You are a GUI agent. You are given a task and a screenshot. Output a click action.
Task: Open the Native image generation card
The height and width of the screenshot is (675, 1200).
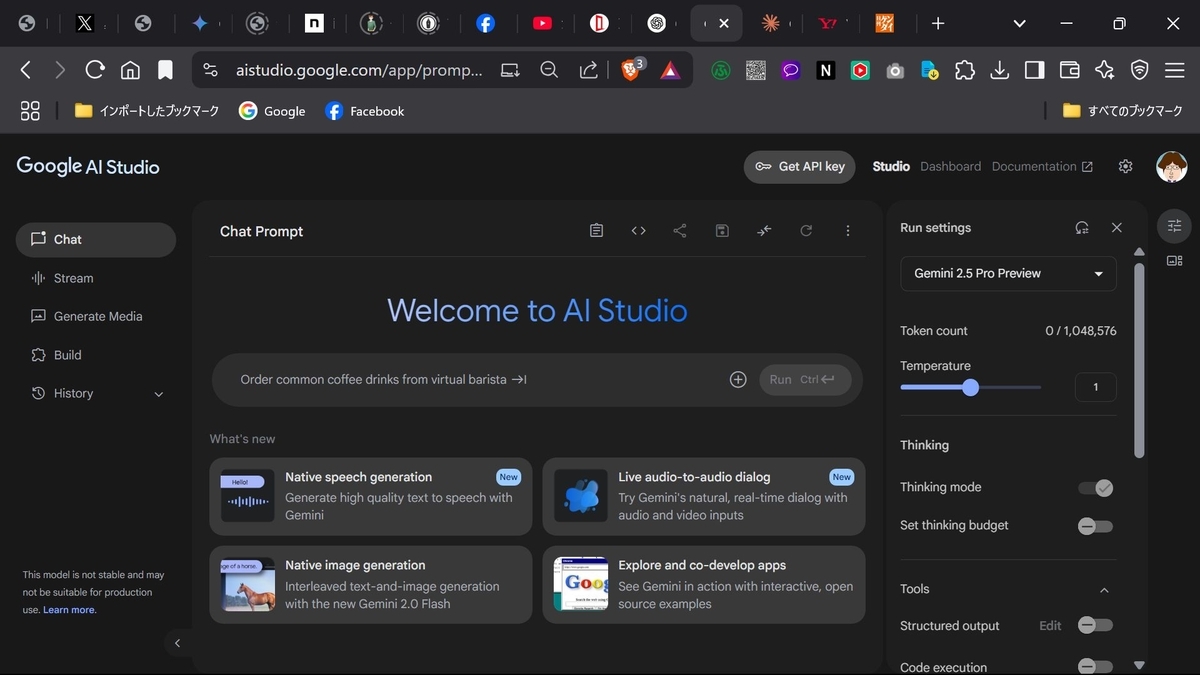[371, 584]
